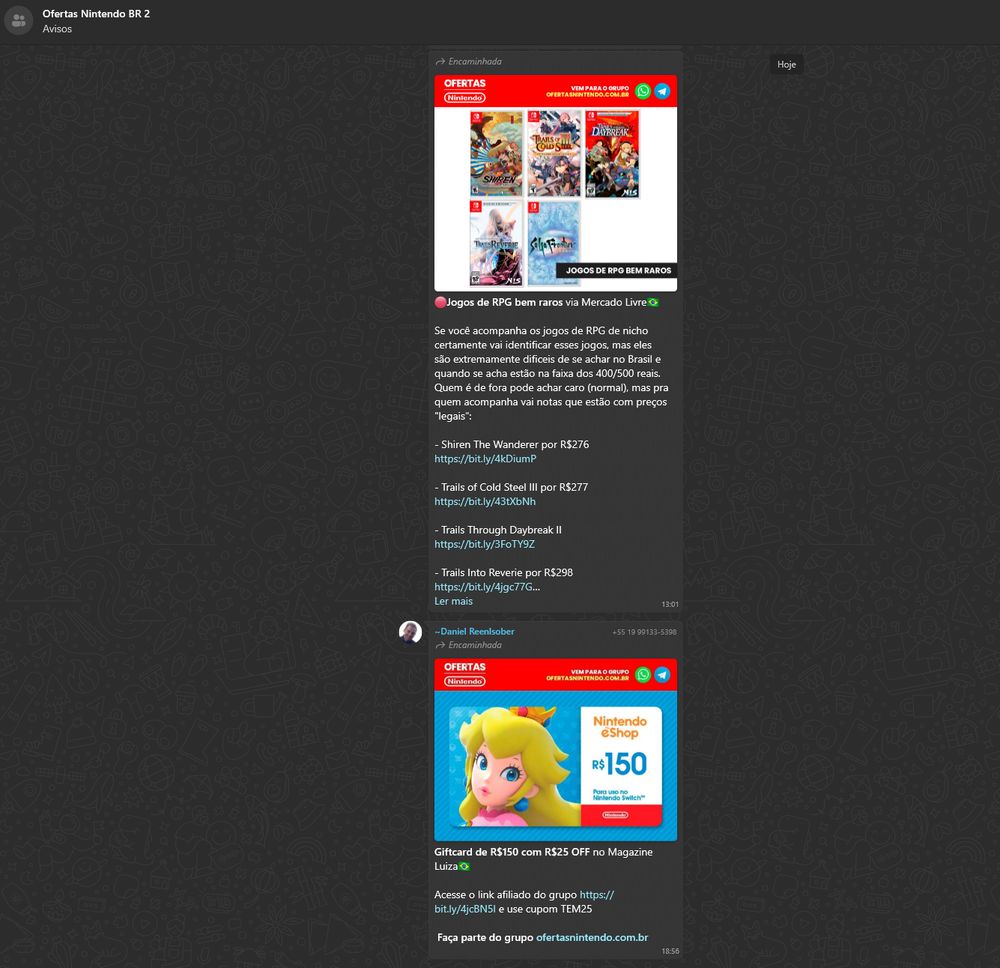Open Trails of Cold Steel III link bit.ly/43tXbNh
1000x968 pixels.
click(485, 502)
